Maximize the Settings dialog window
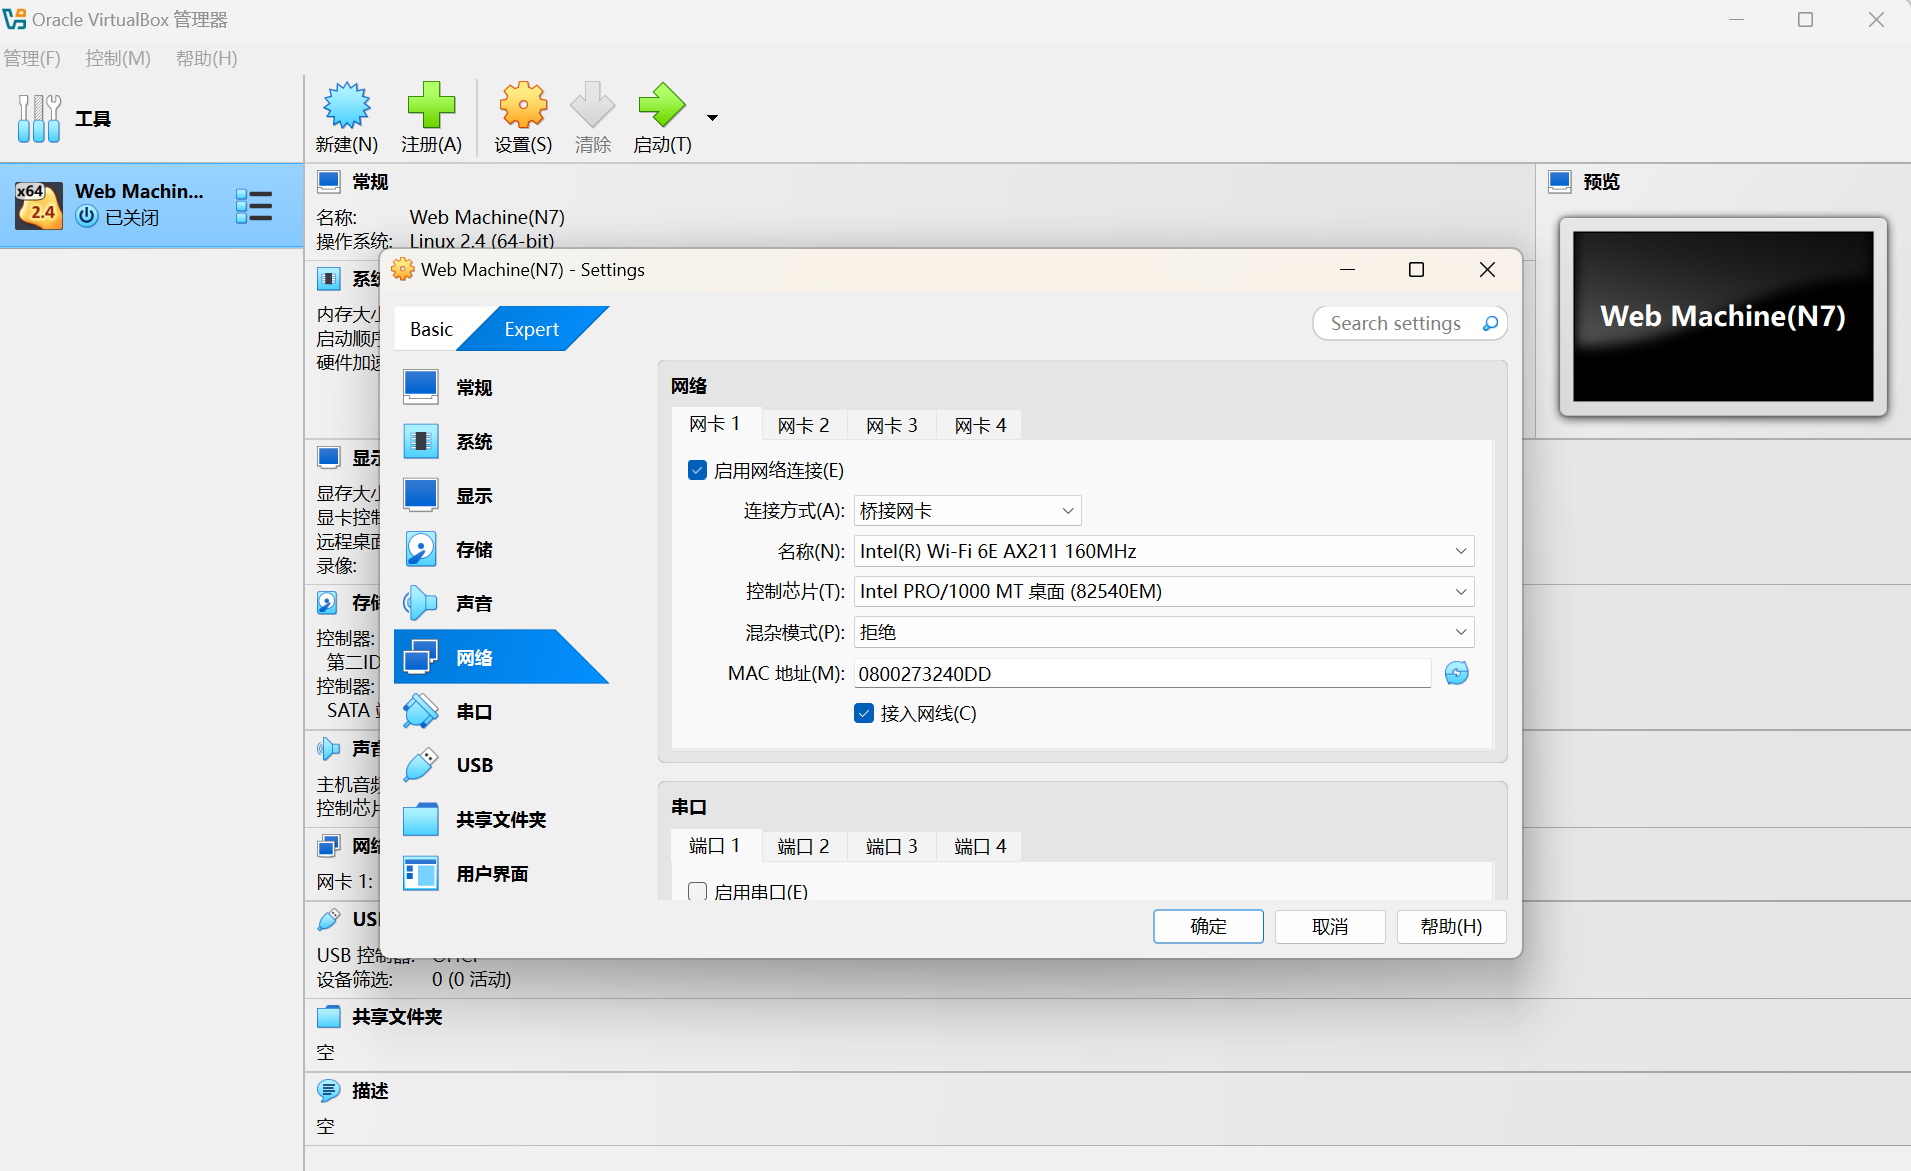 [1416, 270]
